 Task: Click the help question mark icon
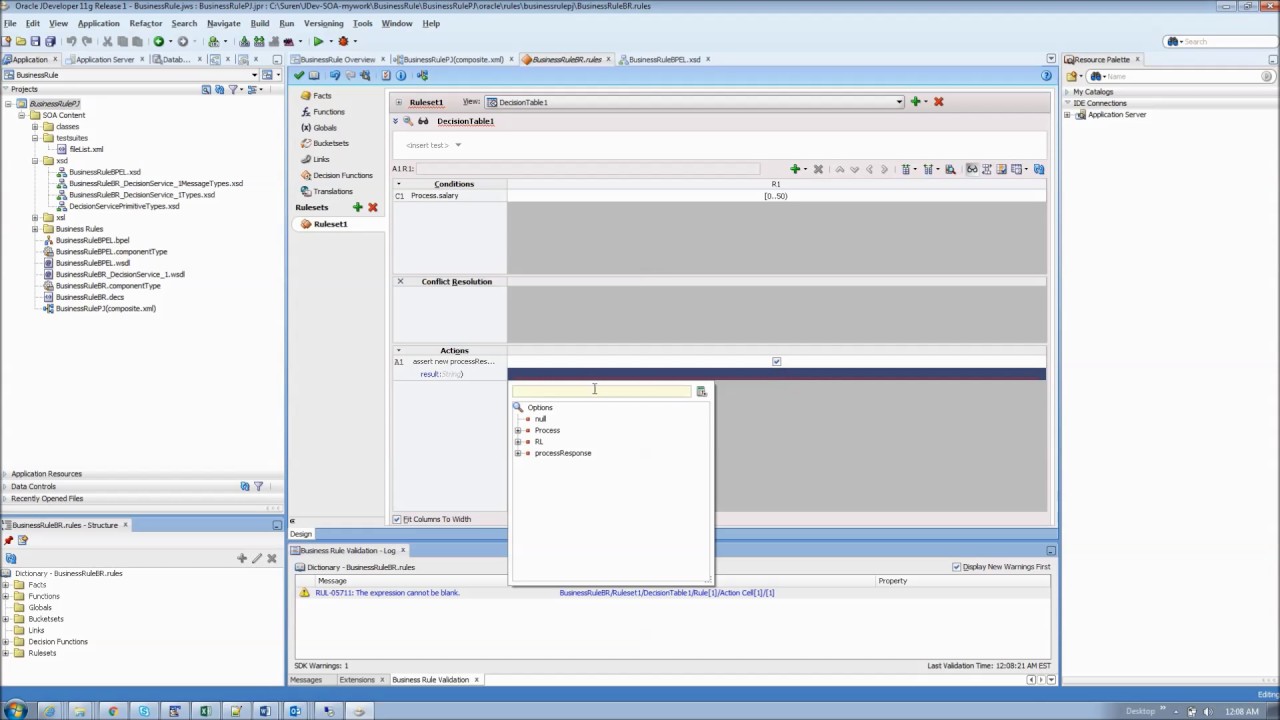(1046, 76)
